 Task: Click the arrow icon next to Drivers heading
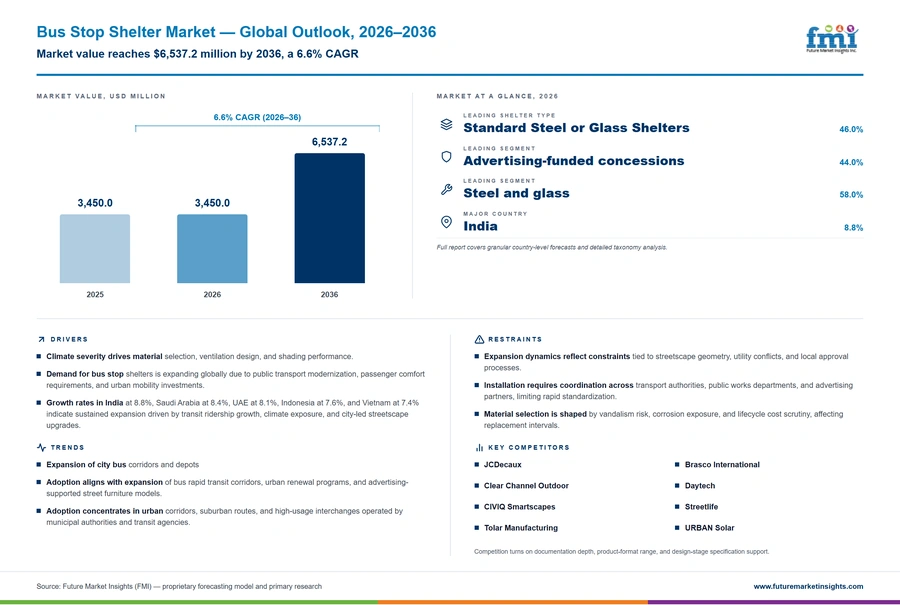[41, 339]
